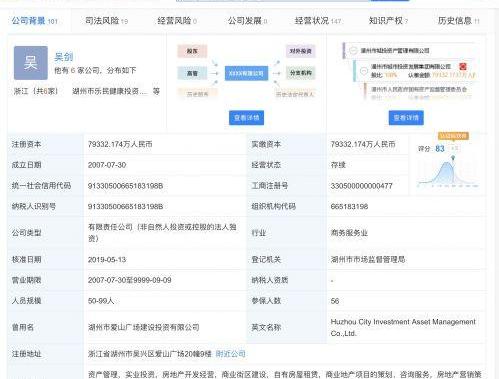Click the 高管 box in the diagram
This screenshot has height=379, width=499.
click(x=192, y=73)
